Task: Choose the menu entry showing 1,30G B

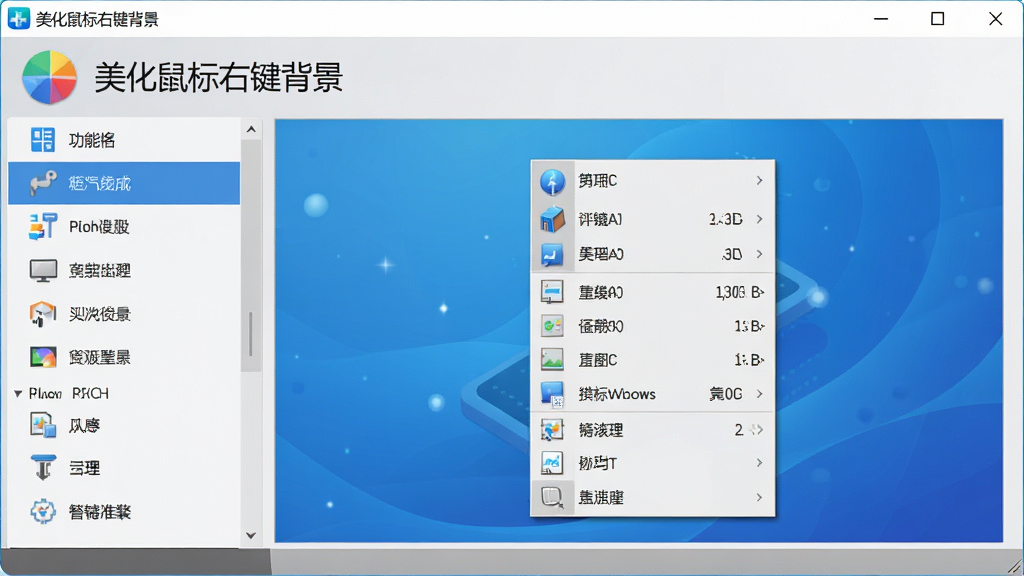Action: (653, 292)
